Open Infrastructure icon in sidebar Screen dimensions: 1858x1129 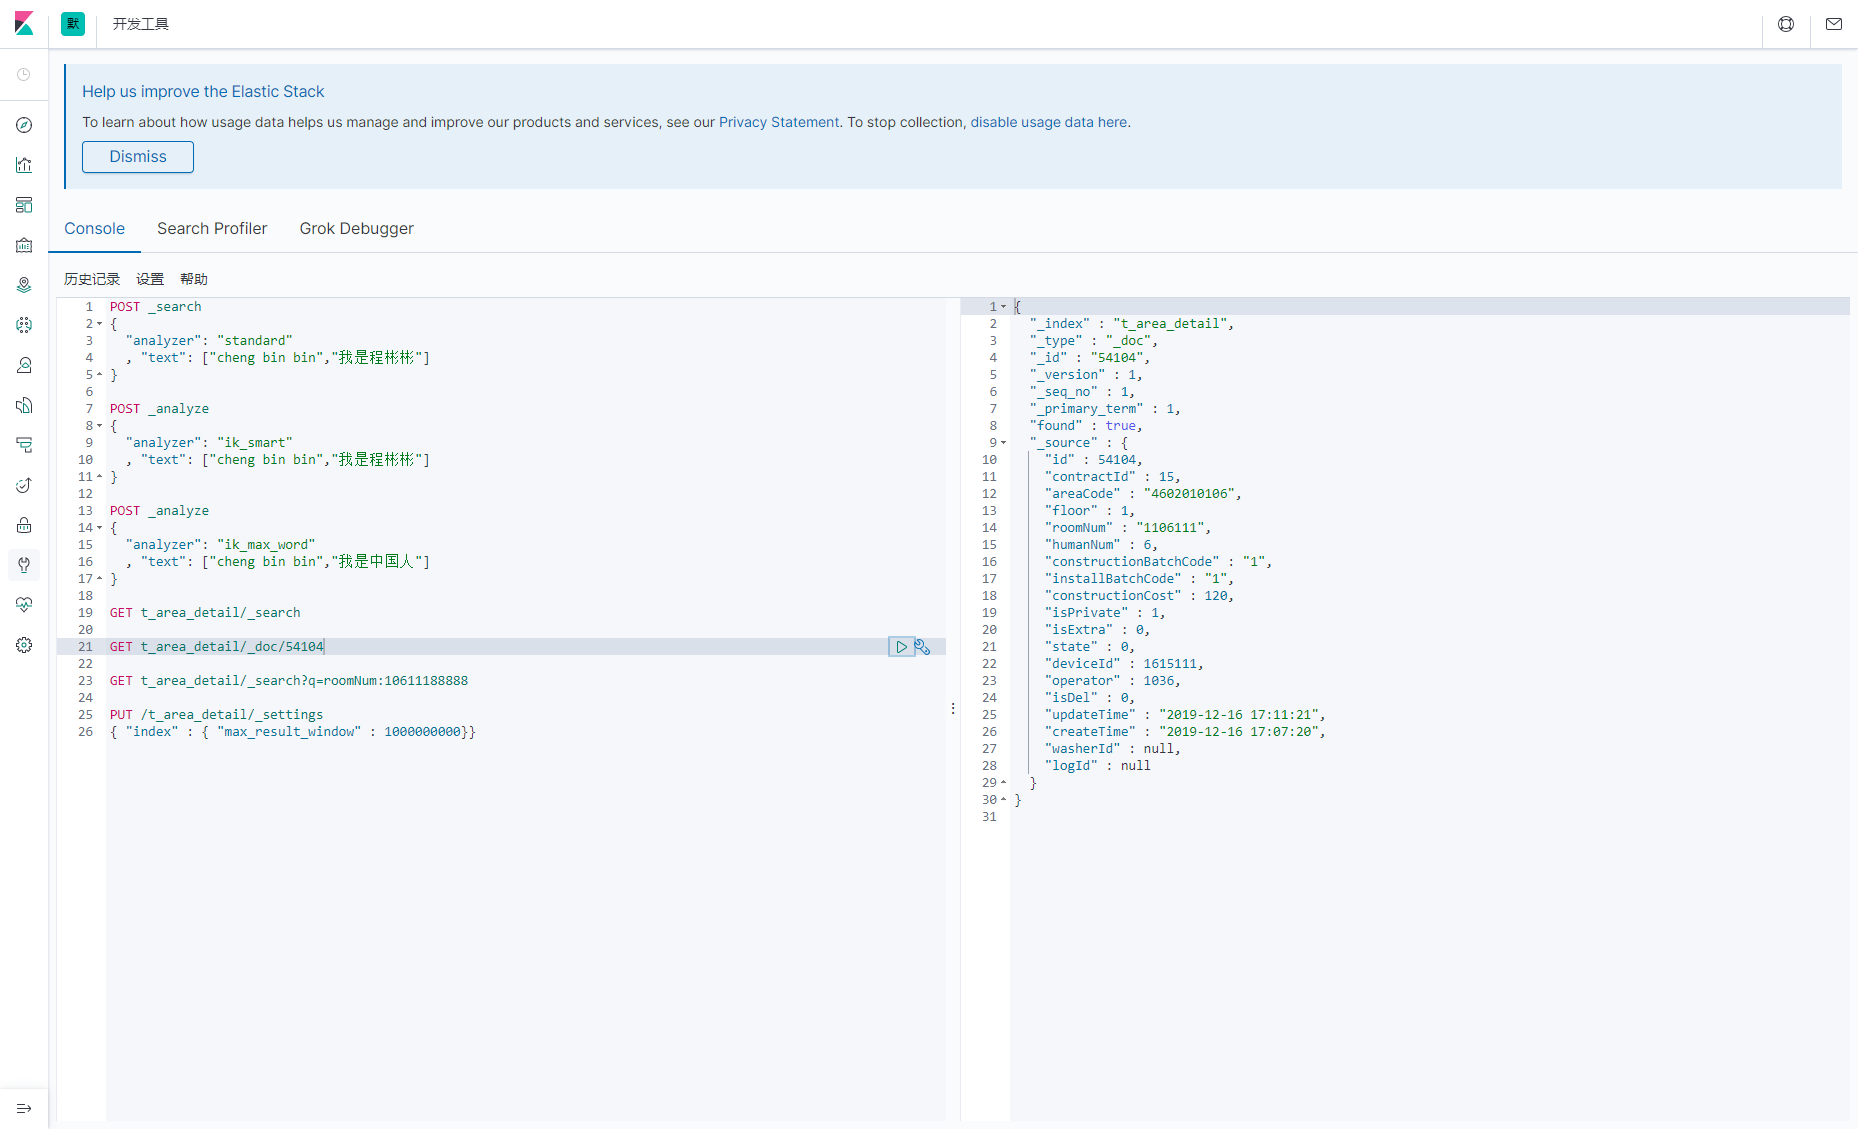pyautogui.click(x=24, y=365)
